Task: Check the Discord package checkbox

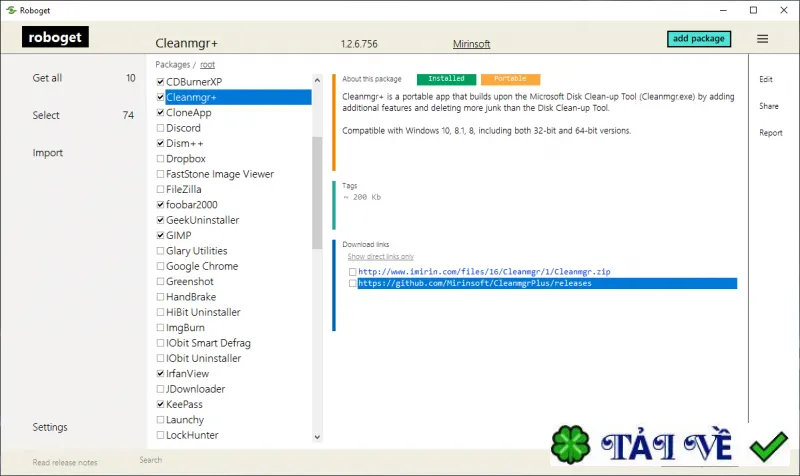Action: (x=160, y=128)
